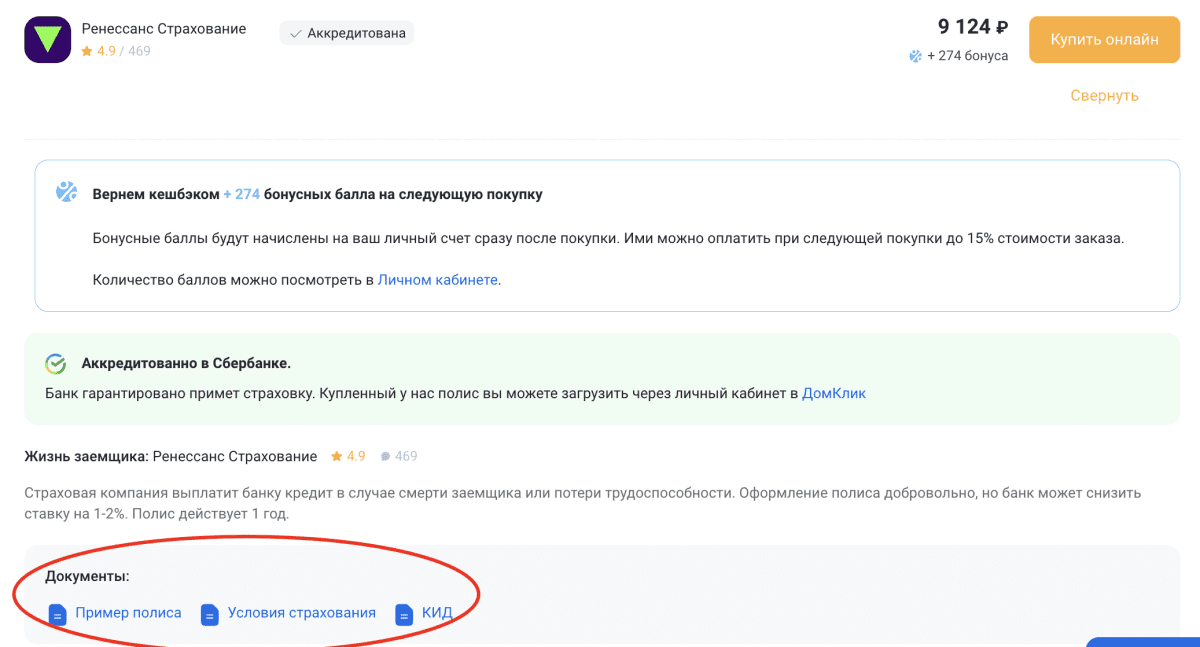Open the Условия страхования document
1200x647 pixels.
(301, 613)
